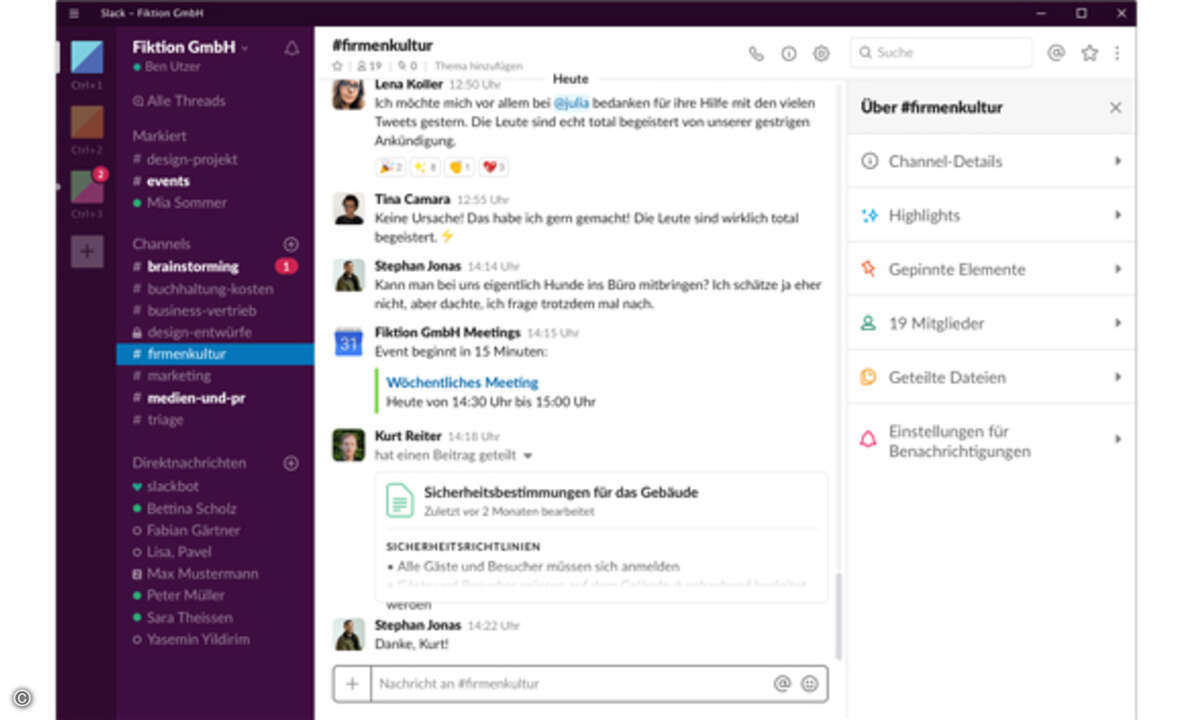Open channel settings gear icon
The height and width of the screenshot is (720, 1200).
(x=821, y=54)
